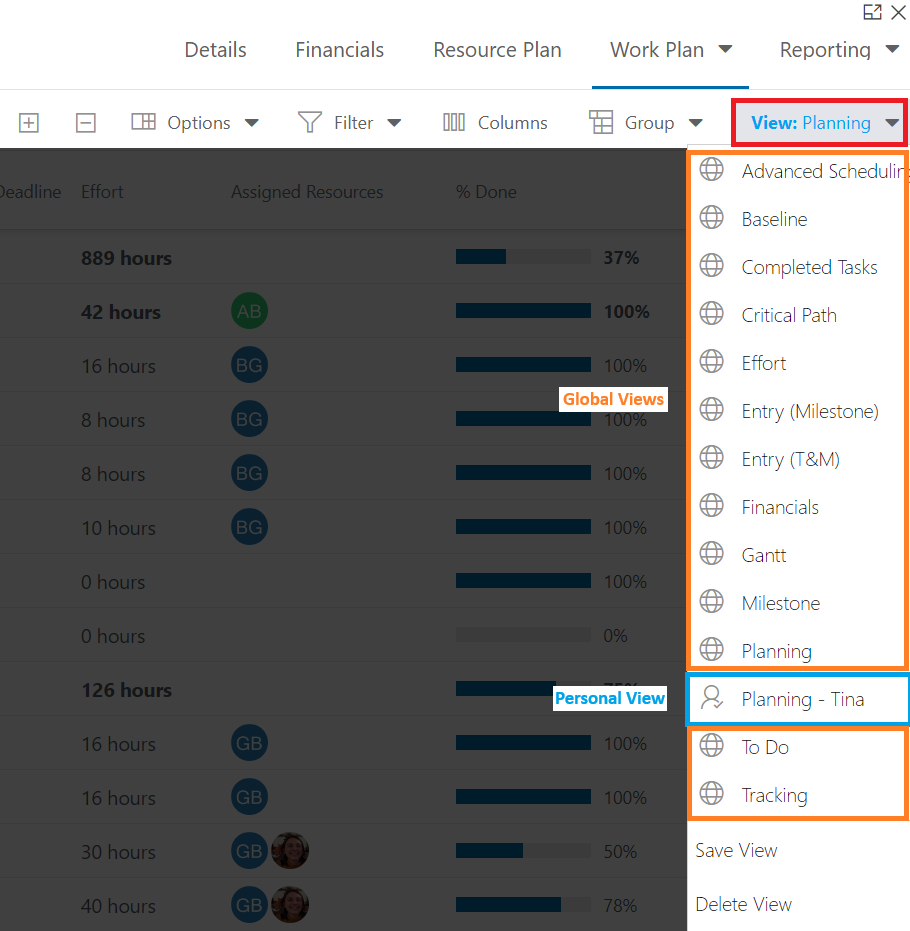Click the 0% done value
This screenshot has height=931, width=910.
pyautogui.click(x=616, y=636)
